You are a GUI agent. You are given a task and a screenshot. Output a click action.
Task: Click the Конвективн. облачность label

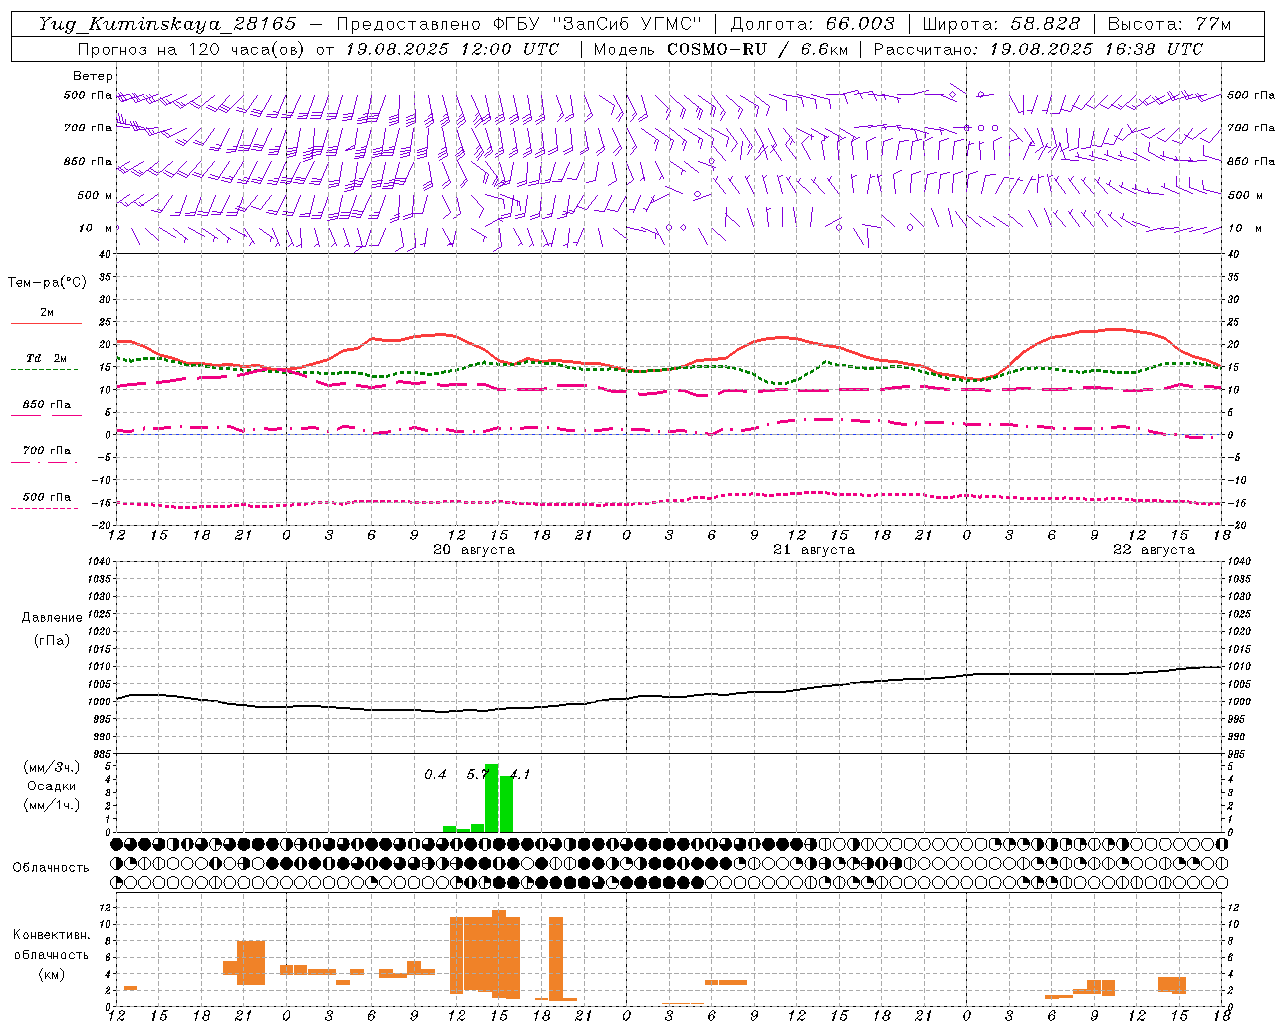point(51,945)
